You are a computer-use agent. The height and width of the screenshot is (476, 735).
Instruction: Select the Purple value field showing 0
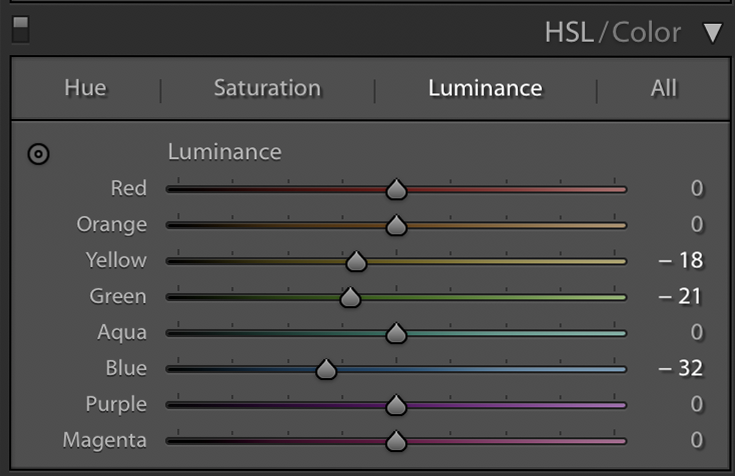coord(697,404)
